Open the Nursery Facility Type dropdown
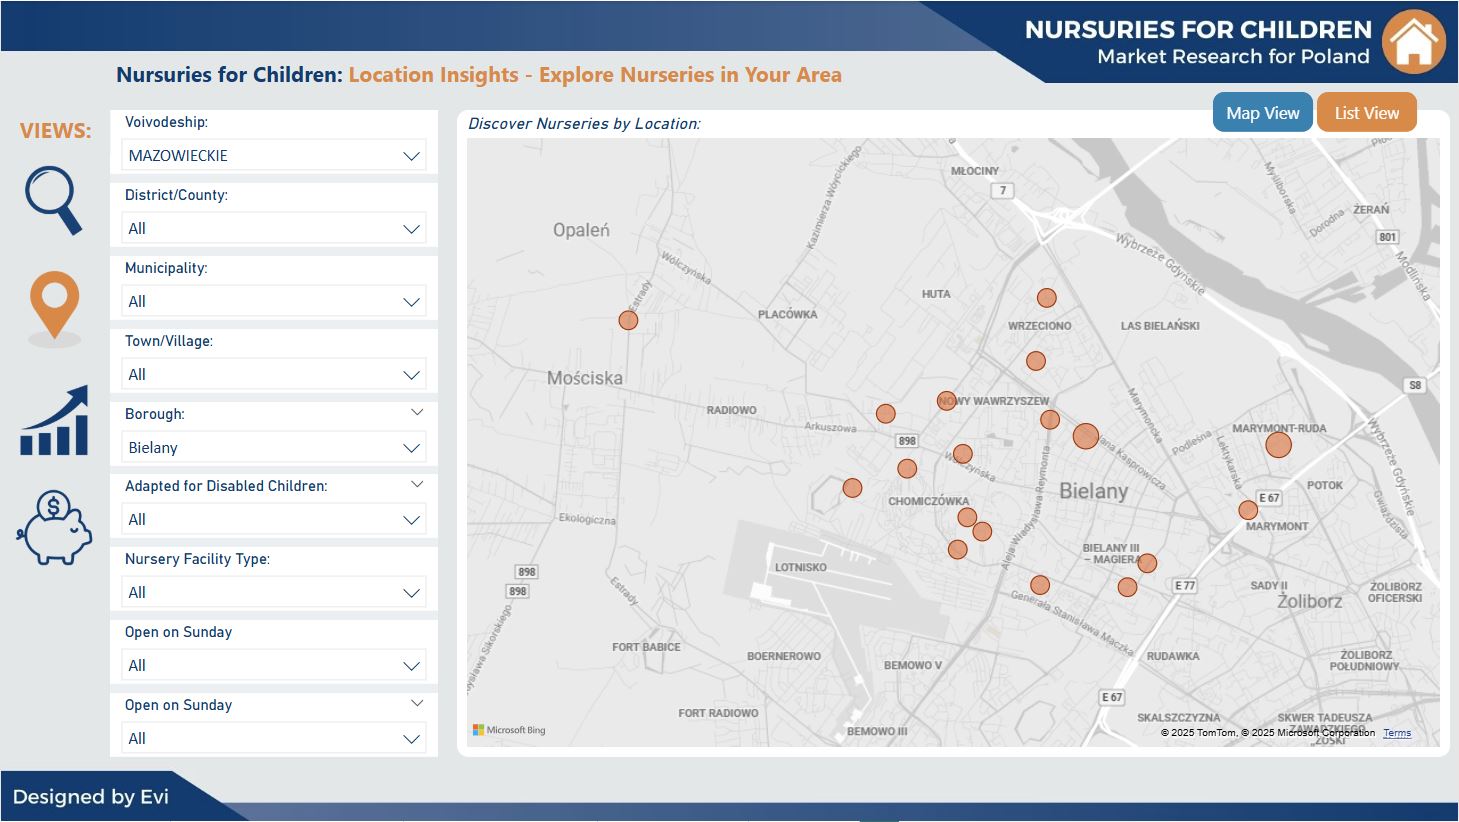Screen dimensions: 1459x822 (x=274, y=593)
